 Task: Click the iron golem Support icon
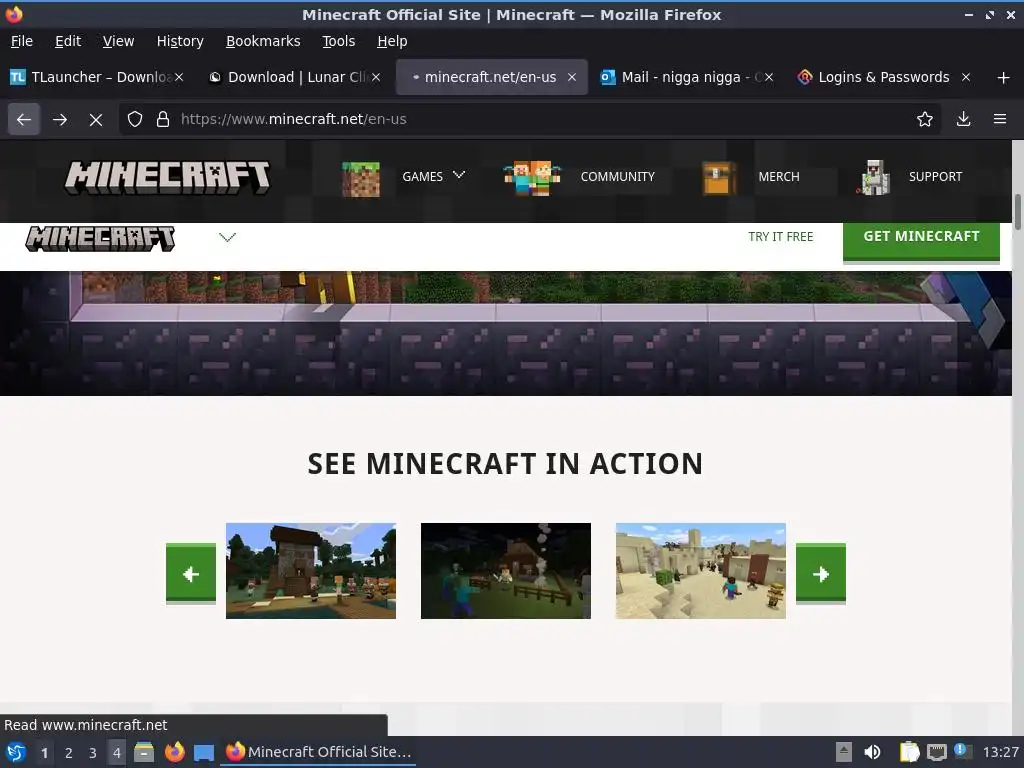[x=873, y=178]
